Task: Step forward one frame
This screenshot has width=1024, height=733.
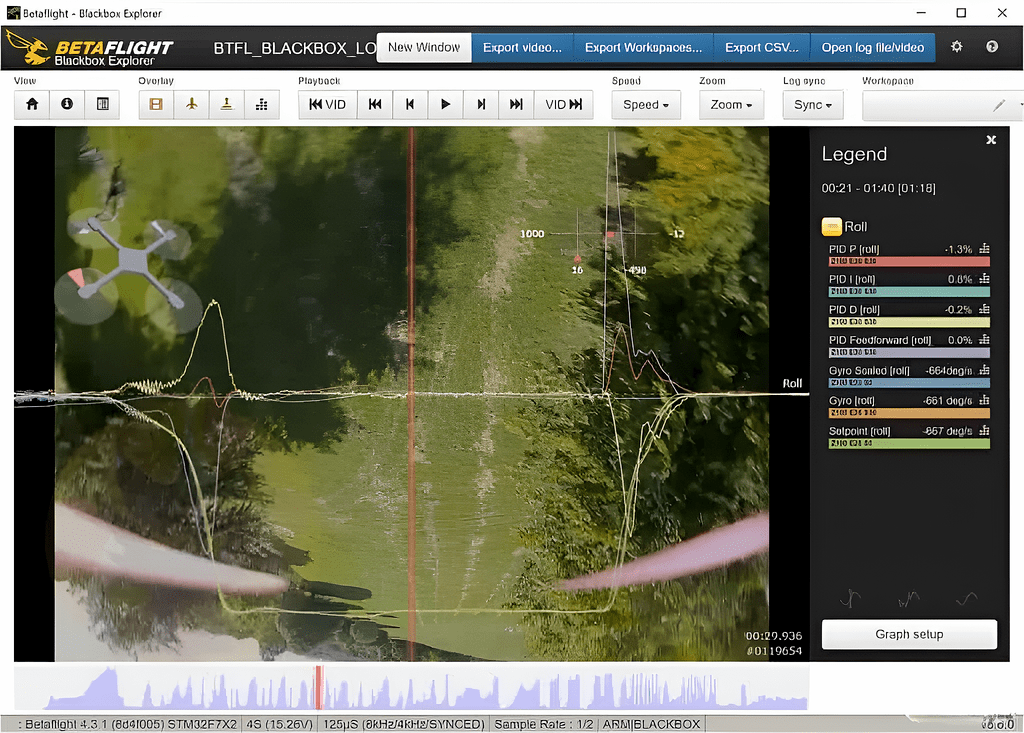Action: (481, 105)
